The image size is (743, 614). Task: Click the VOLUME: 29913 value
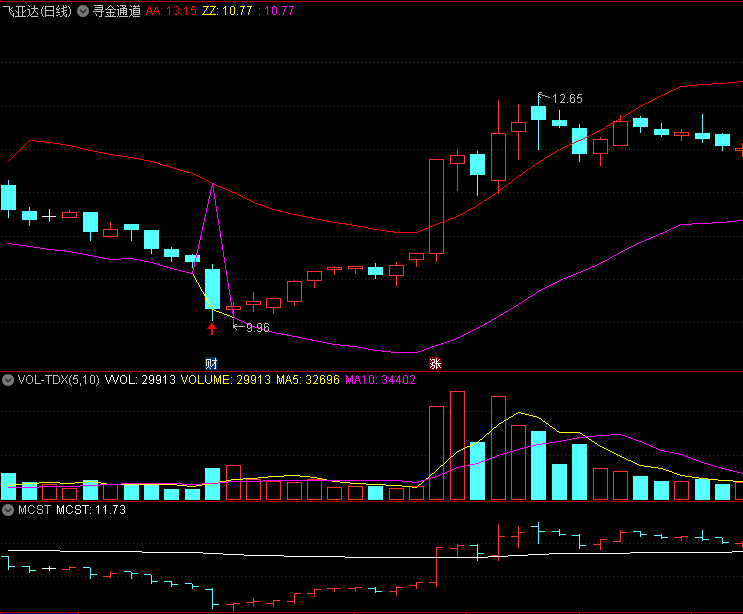(x=226, y=380)
